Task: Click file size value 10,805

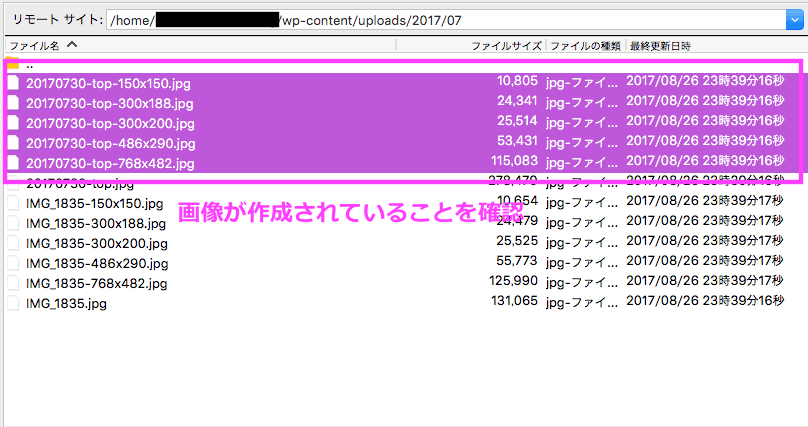Action: (x=517, y=81)
